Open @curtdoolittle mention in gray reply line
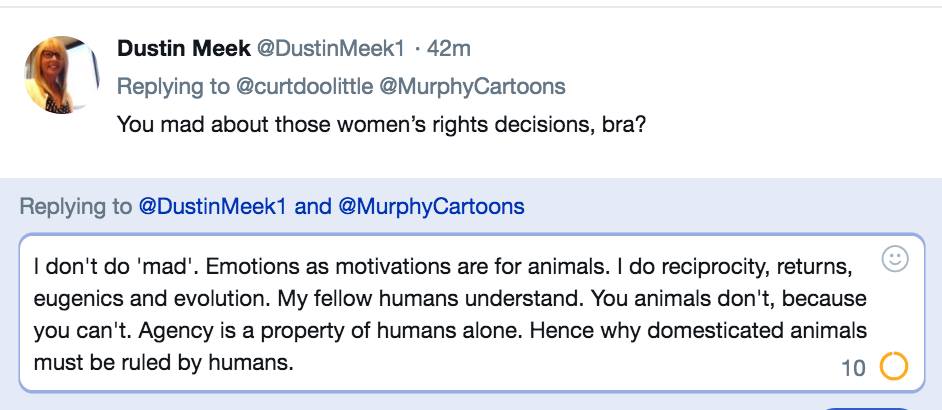The image size is (942, 410). click(x=304, y=87)
